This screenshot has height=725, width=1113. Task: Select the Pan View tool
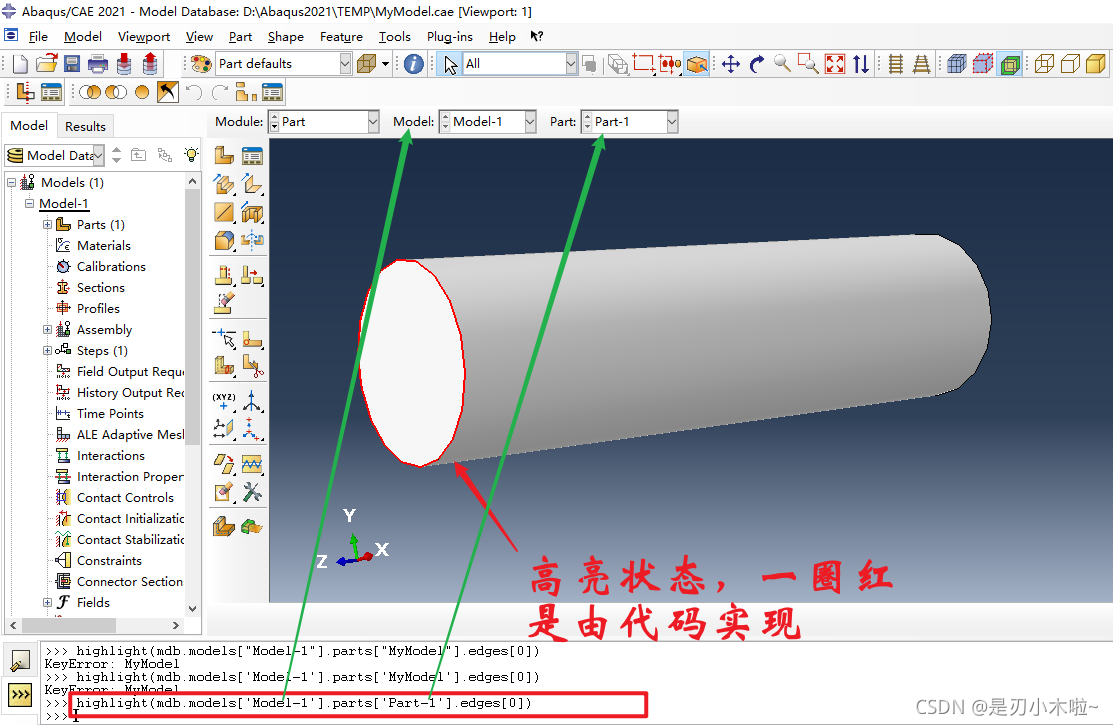coord(731,64)
